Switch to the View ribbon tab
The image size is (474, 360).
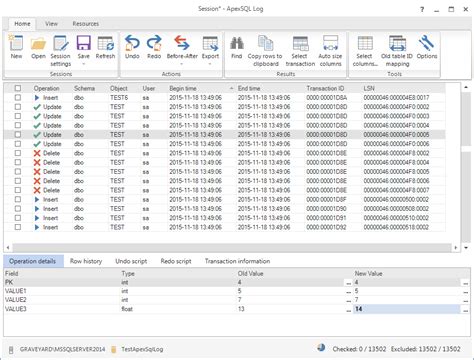[x=51, y=24]
